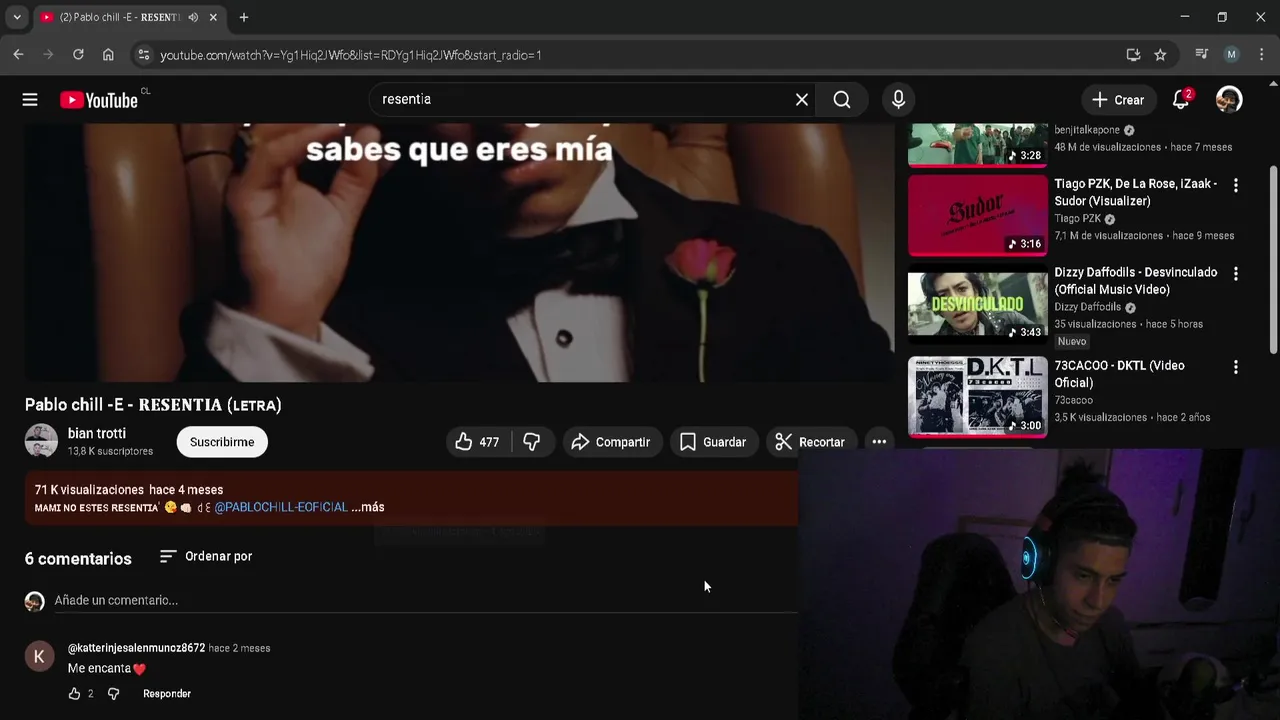Open the notifications bell

1181,99
